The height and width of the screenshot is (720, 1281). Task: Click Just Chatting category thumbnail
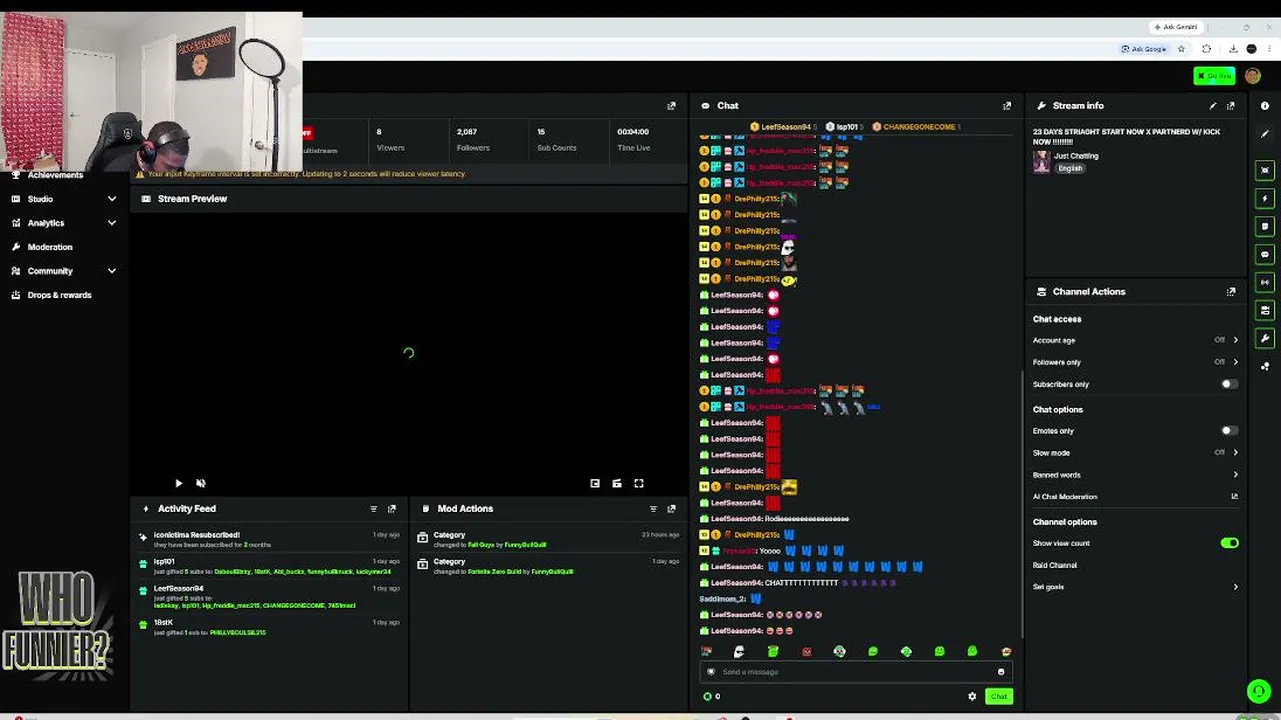point(1042,162)
